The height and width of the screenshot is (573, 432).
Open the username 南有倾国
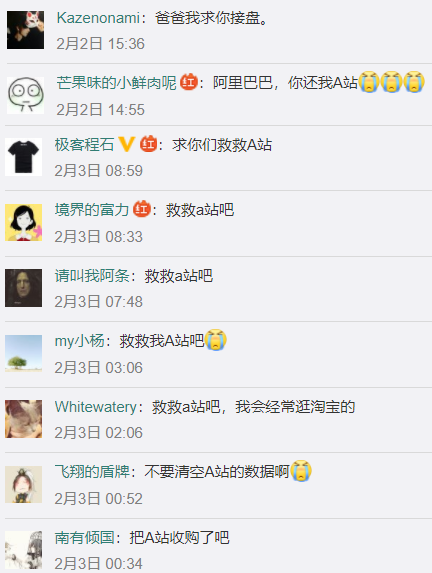[x=84, y=538]
